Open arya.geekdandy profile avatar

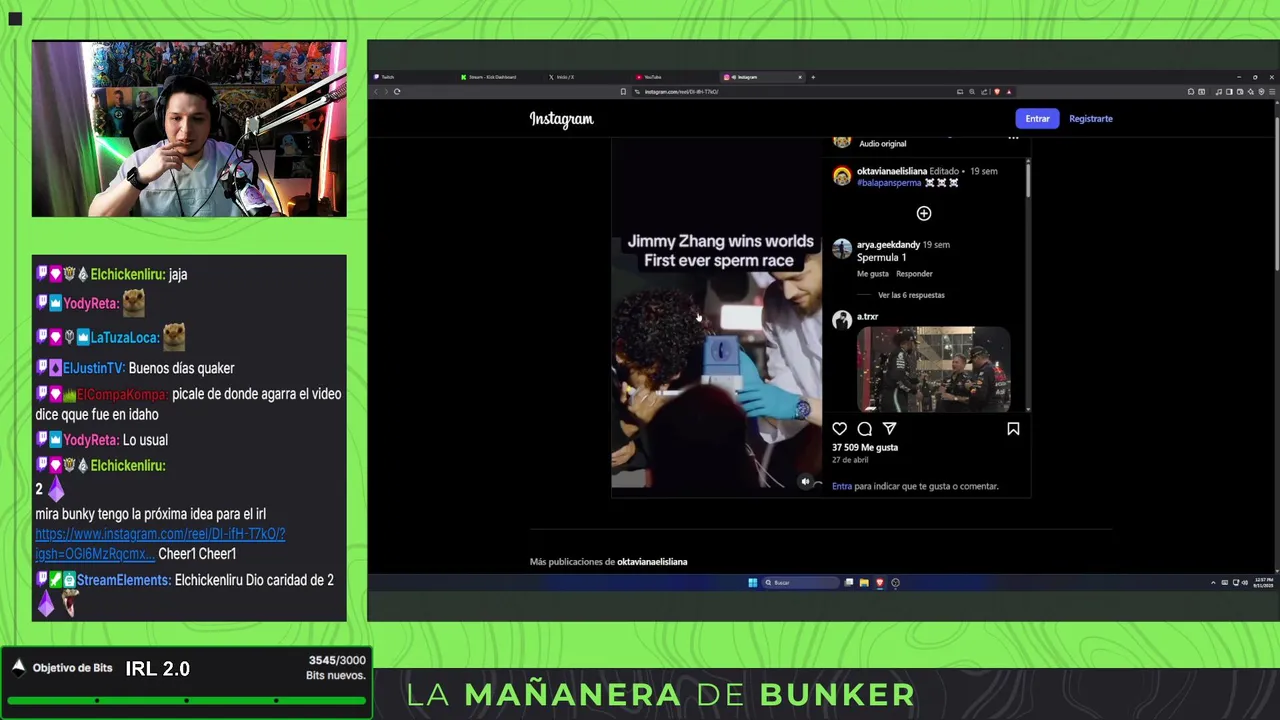(842, 249)
